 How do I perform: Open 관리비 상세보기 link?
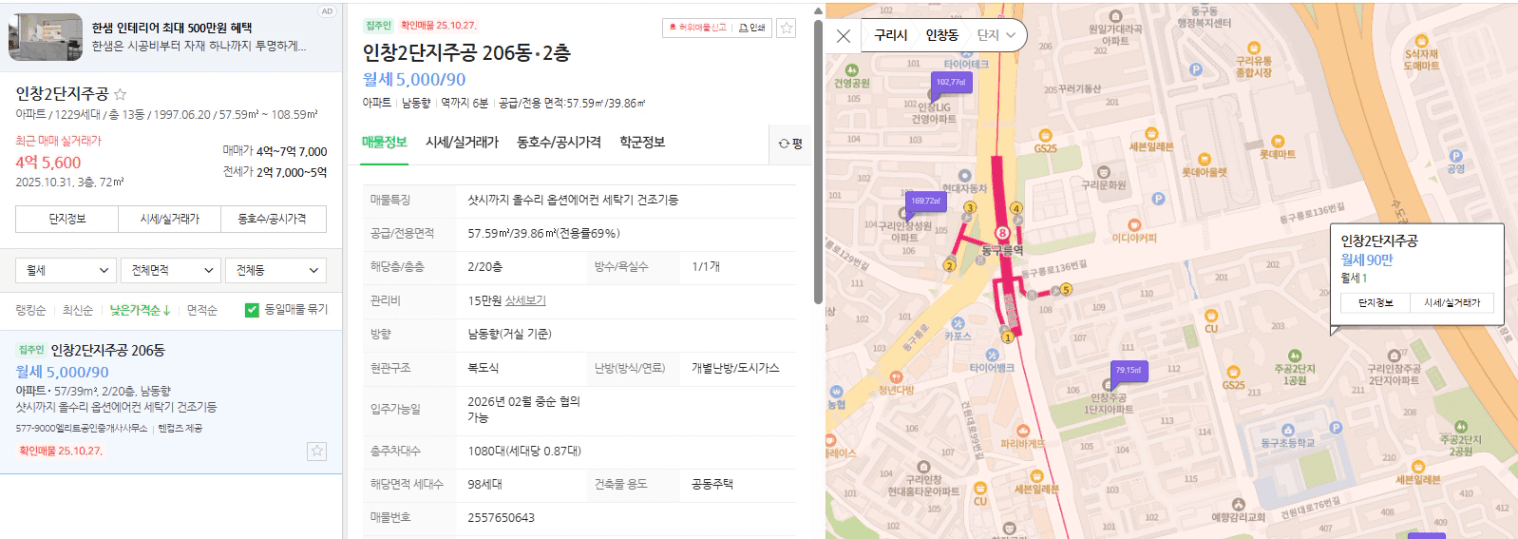(525, 300)
